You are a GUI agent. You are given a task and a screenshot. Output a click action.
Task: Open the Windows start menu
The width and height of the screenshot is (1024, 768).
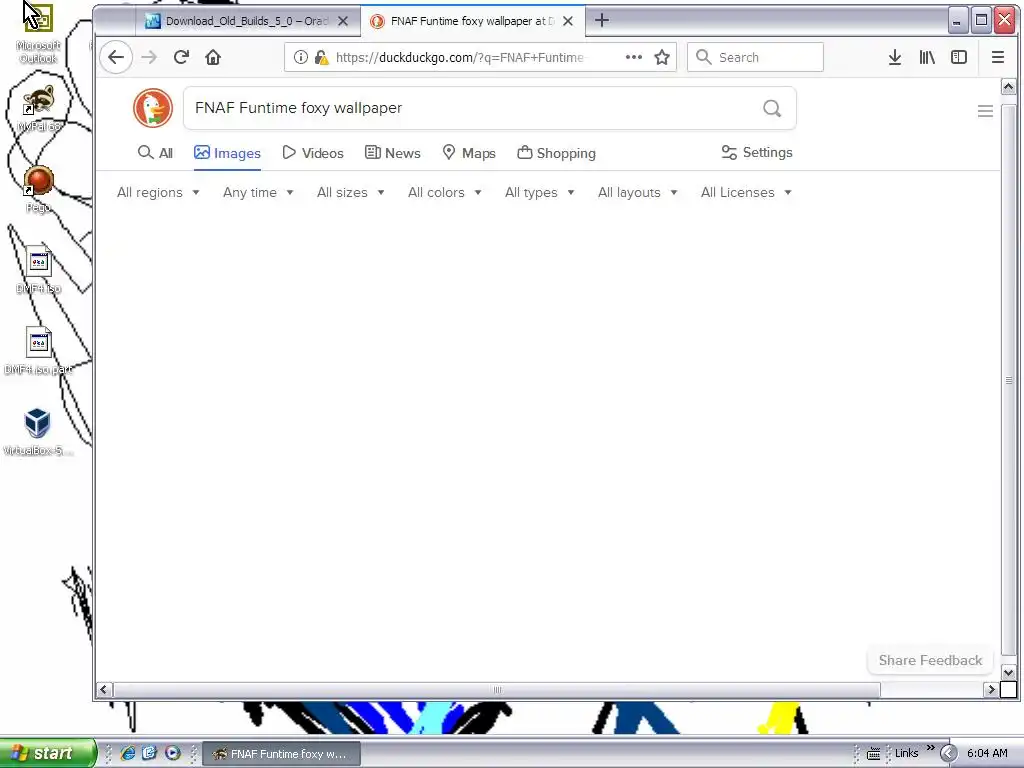click(x=46, y=754)
